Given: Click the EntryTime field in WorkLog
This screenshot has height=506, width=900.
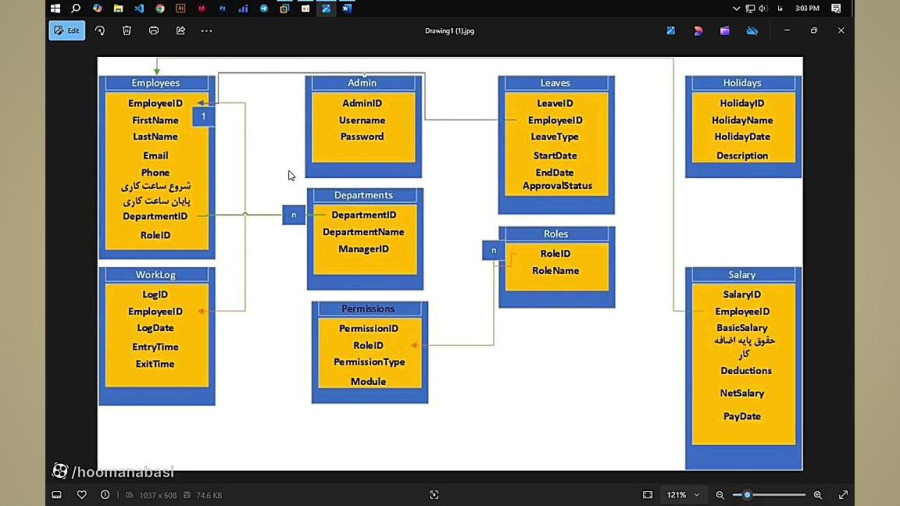Looking at the screenshot, I should [x=155, y=347].
